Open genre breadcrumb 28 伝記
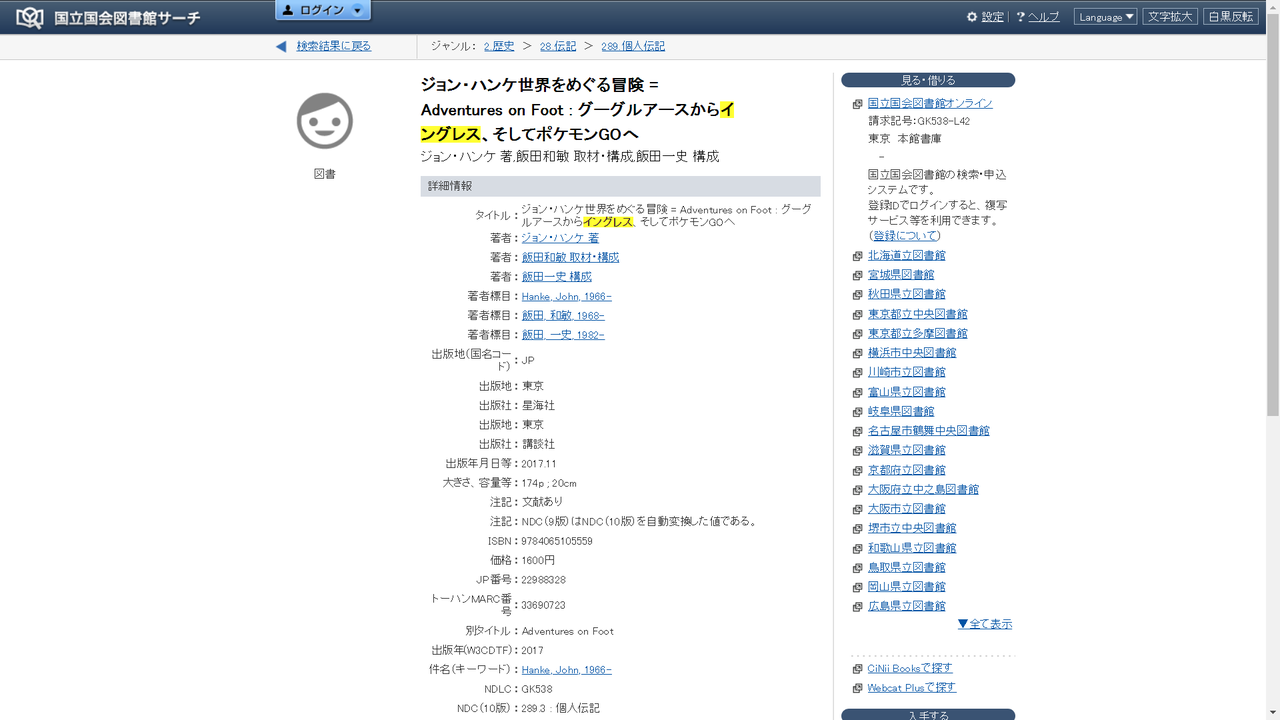The width and height of the screenshot is (1280, 720). tap(558, 46)
